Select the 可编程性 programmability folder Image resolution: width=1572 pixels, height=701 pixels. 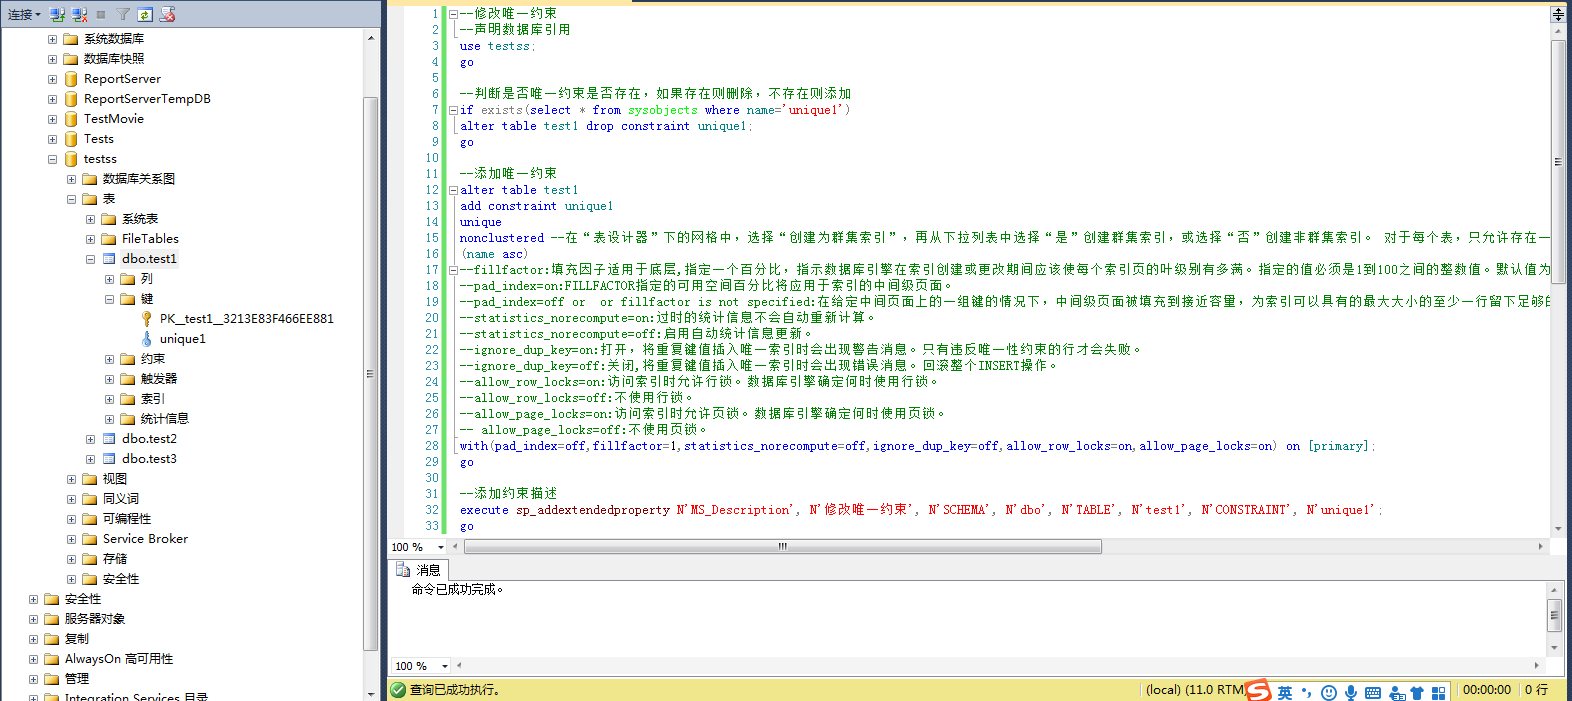(127, 519)
